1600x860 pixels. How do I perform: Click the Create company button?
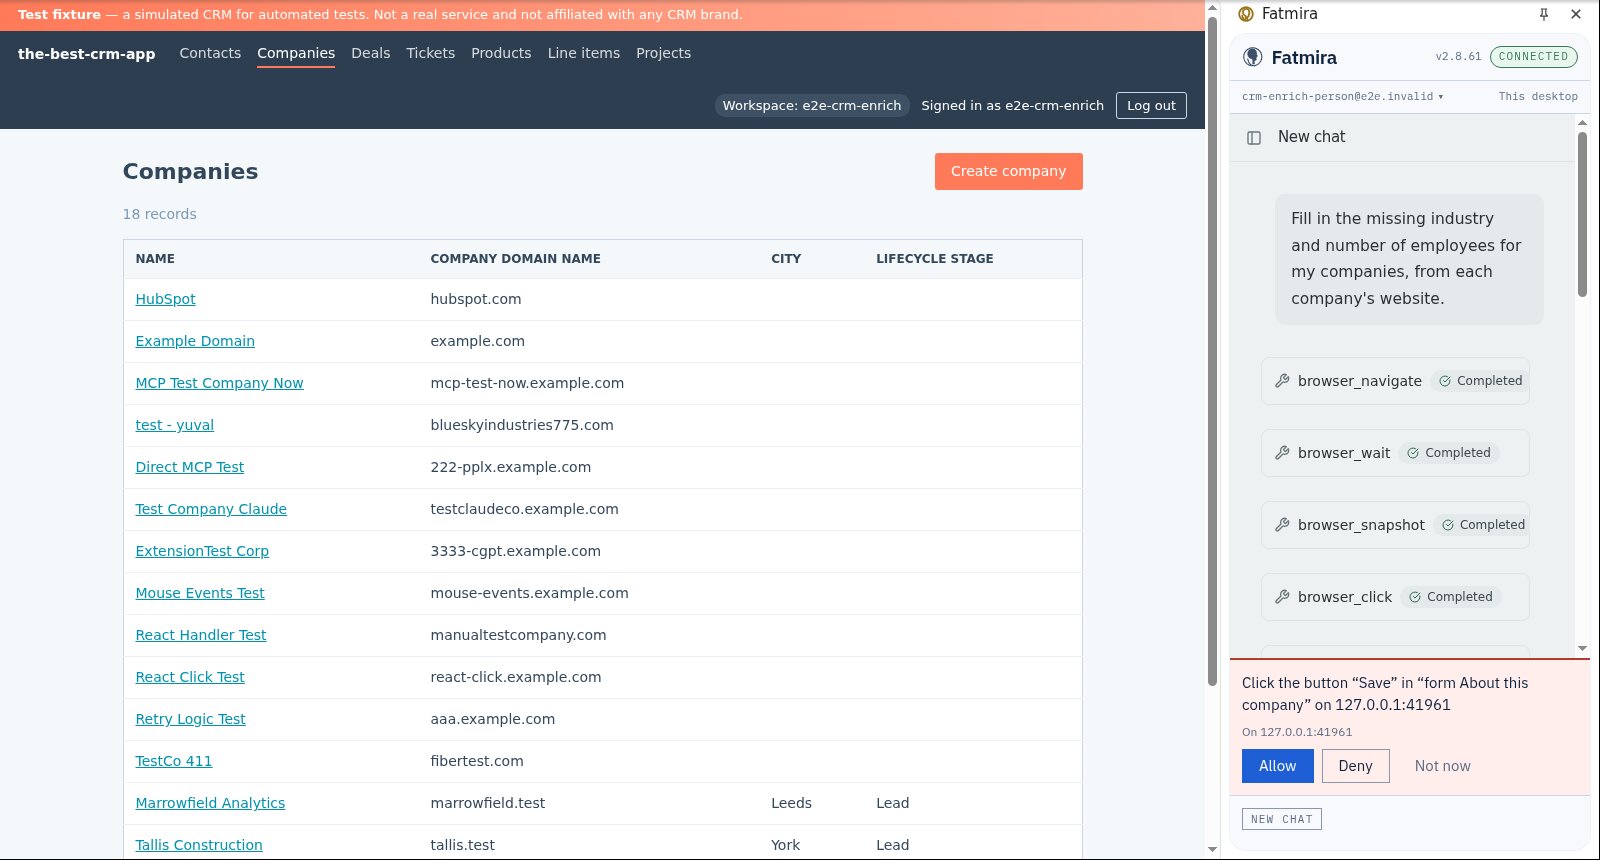pos(1008,171)
